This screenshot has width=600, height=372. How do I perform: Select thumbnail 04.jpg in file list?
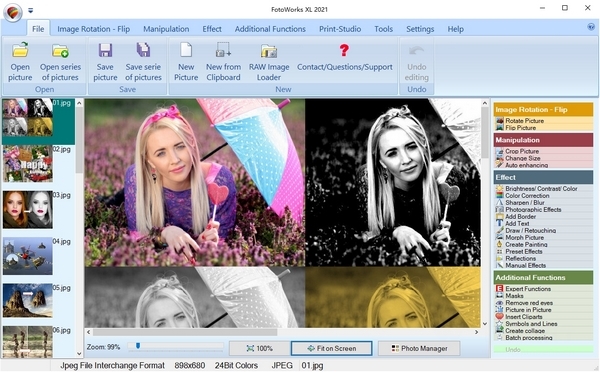28,256
